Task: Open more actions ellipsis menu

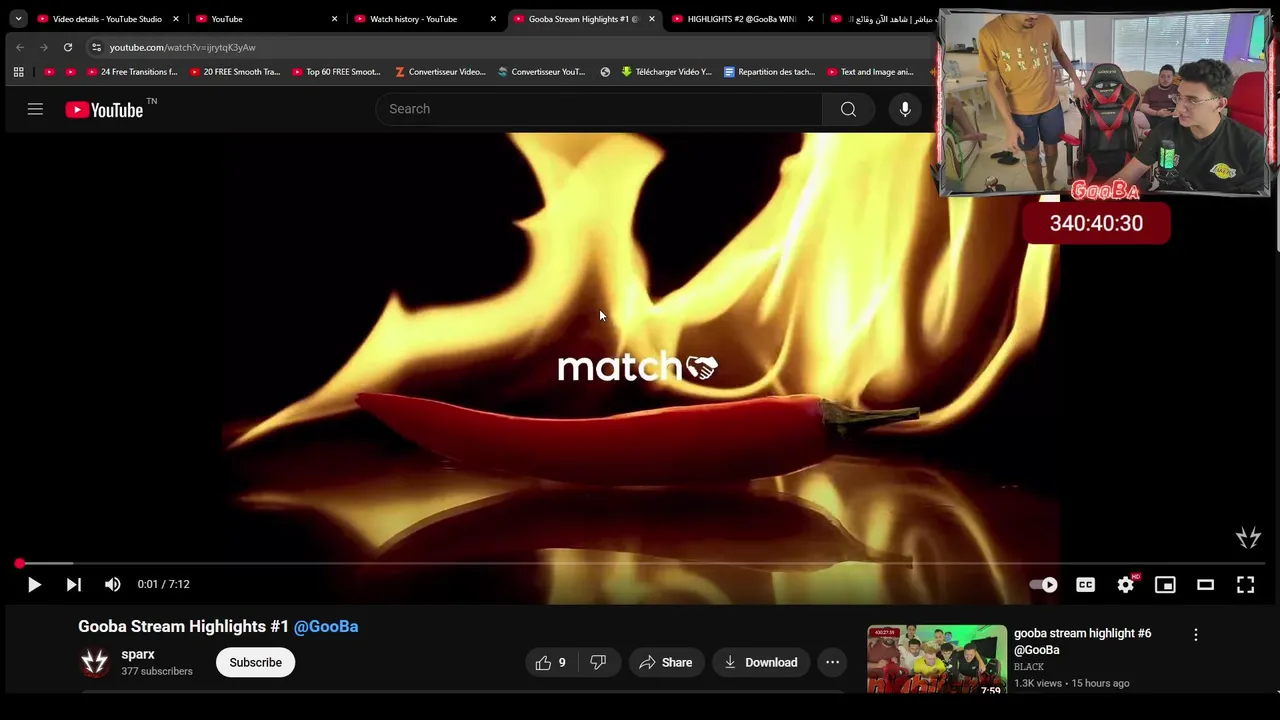Action: click(x=832, y=662)
